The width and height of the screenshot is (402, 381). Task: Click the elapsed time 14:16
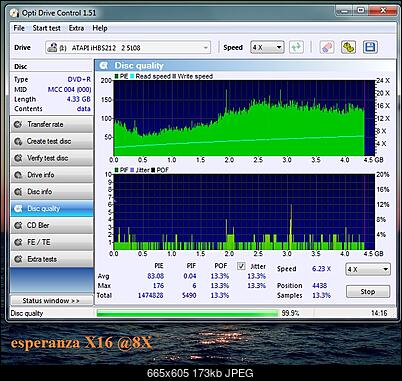pos(379,313)
